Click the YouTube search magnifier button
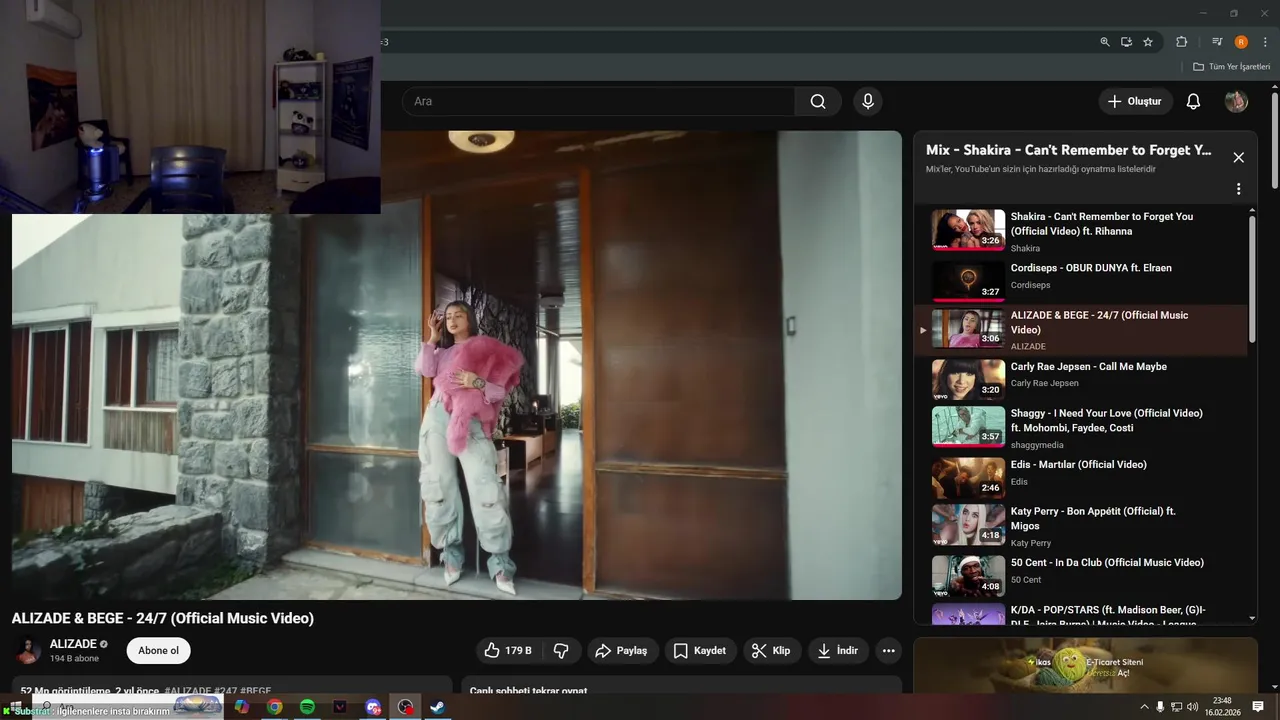This screenshot has height=720, width=1280. tap(818, 101)
